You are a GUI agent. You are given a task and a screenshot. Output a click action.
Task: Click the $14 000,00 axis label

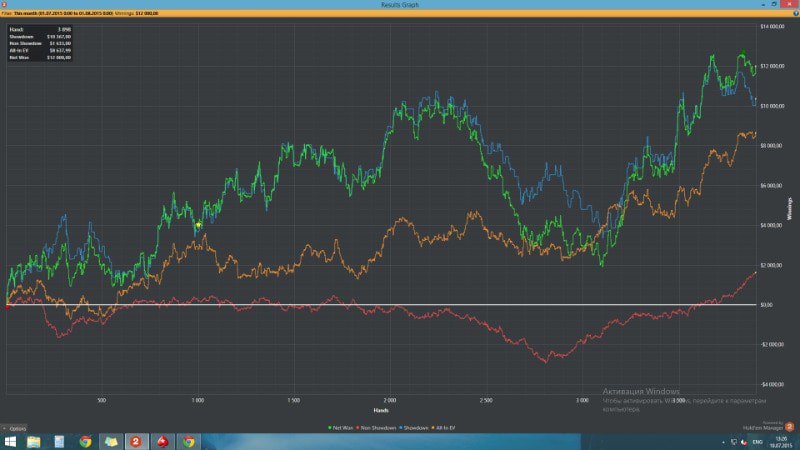coord(772,26)
